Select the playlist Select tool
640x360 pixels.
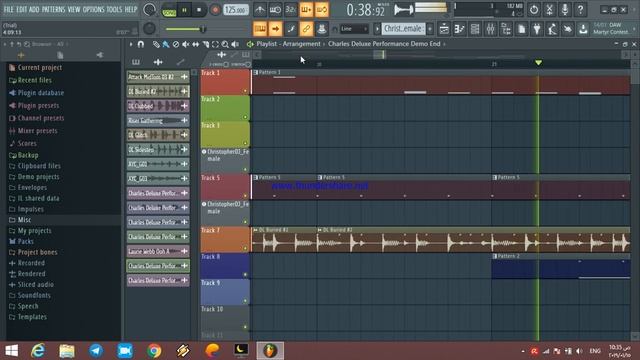coord(215,44)
